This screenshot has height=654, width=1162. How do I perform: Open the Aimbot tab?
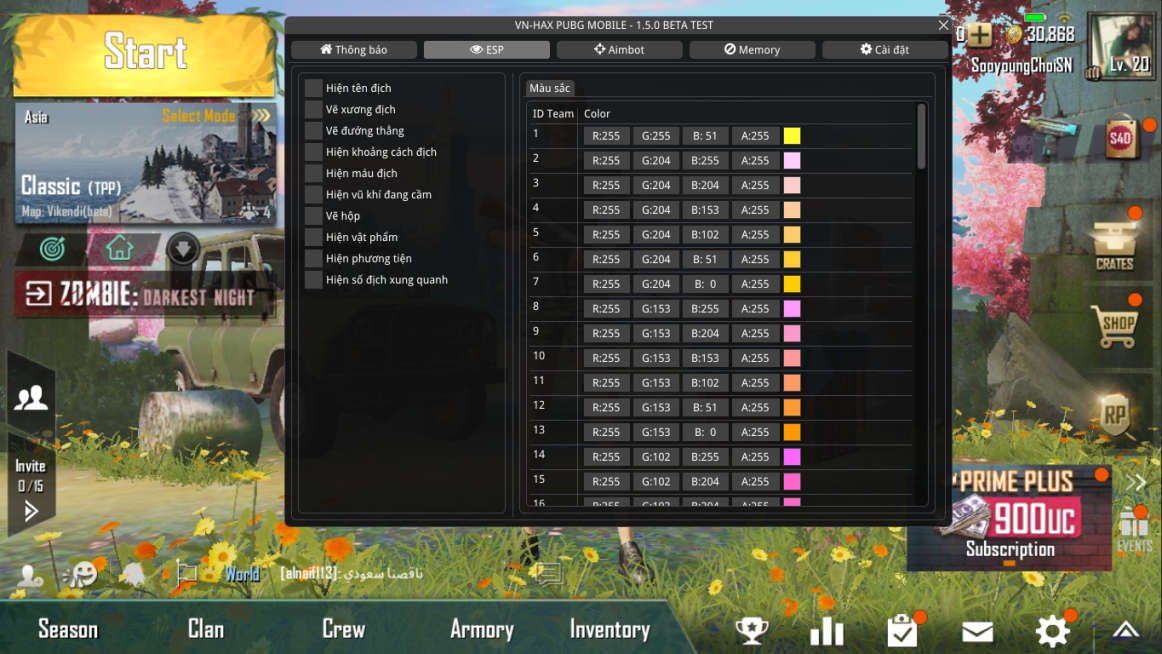(620, 50)
